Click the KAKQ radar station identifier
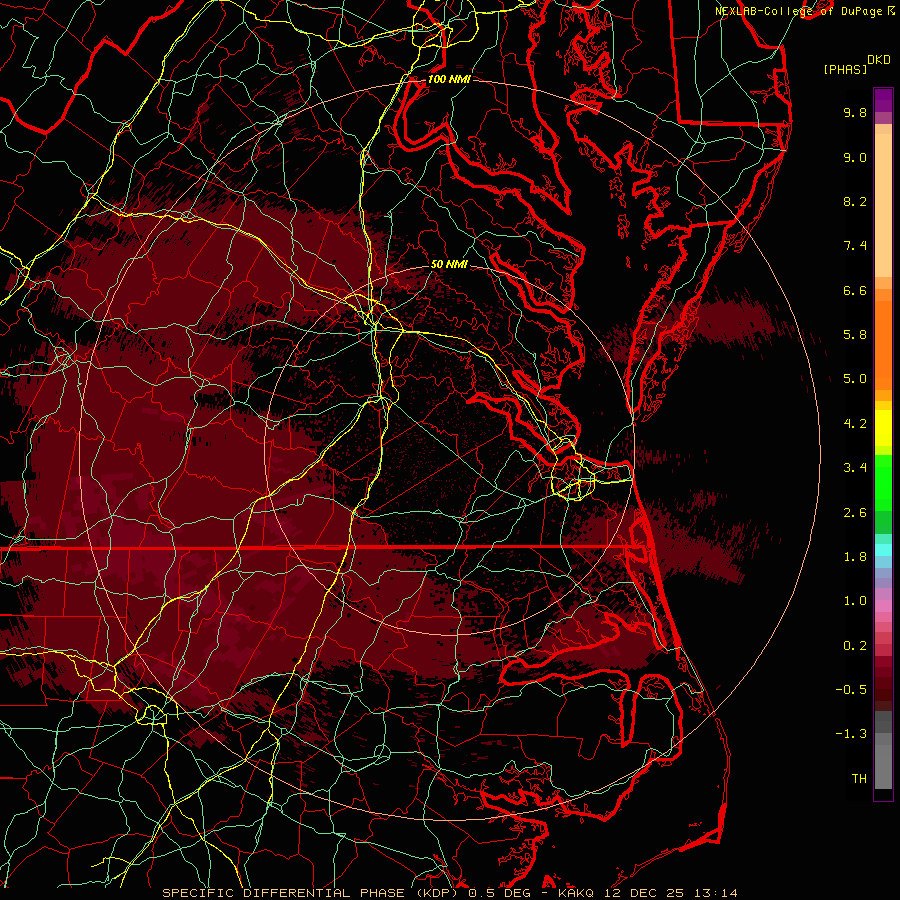 [x=576, y=893]
